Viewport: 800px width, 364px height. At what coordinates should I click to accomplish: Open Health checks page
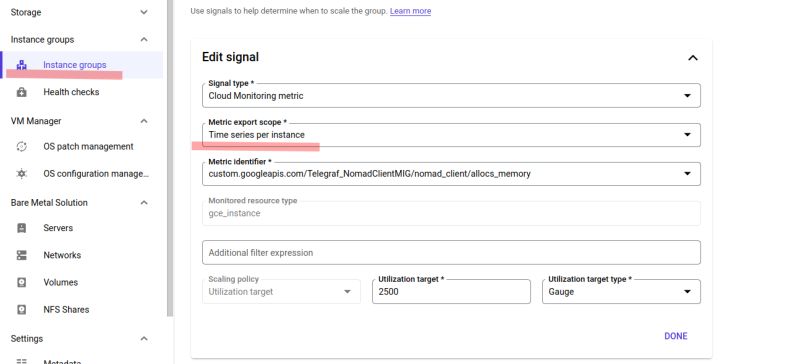click(x=71, y=92)
